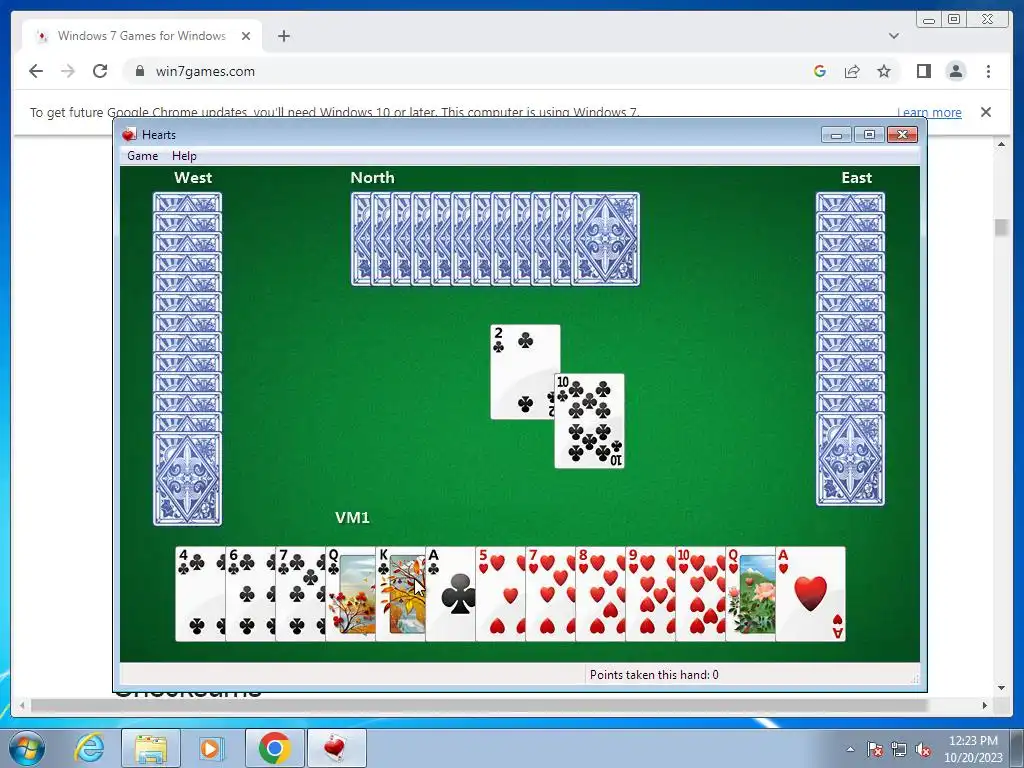Select the Windows 7 Games browser tab

(x=142, y=36)
